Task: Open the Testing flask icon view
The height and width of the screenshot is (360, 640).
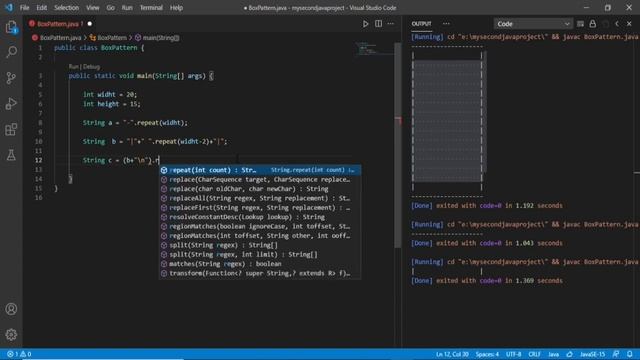Action: tap(11, 155)
